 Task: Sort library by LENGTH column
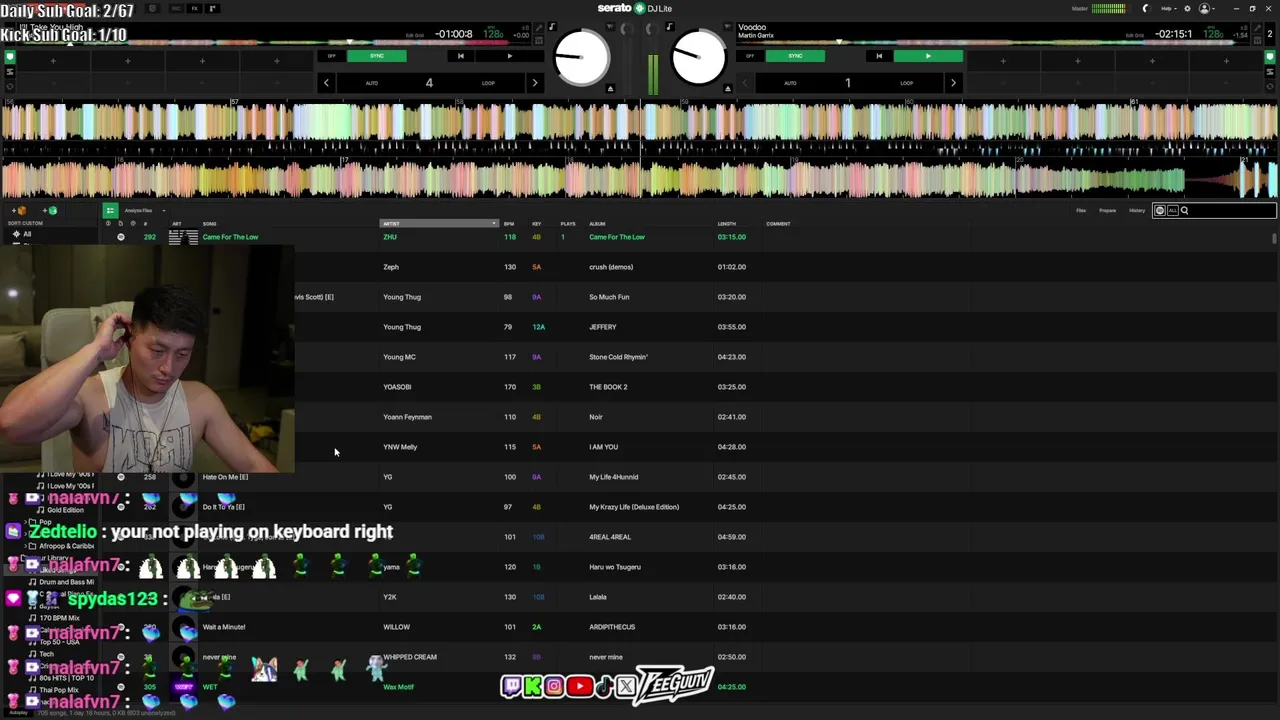coord(727,224)
